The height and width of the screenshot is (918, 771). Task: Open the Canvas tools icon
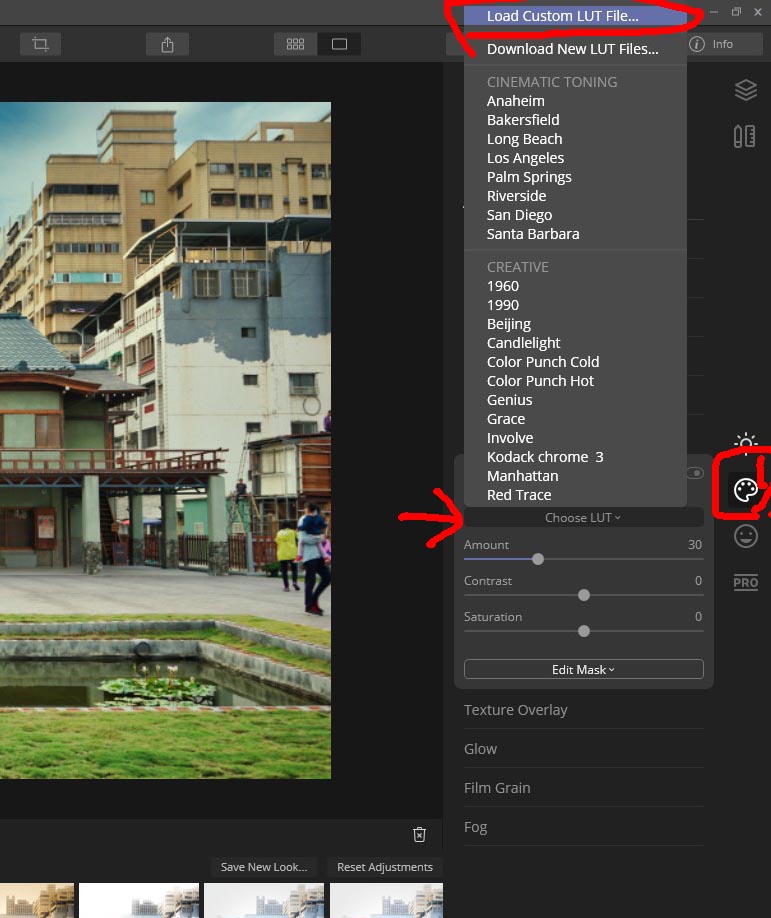[x=744, y=136]
